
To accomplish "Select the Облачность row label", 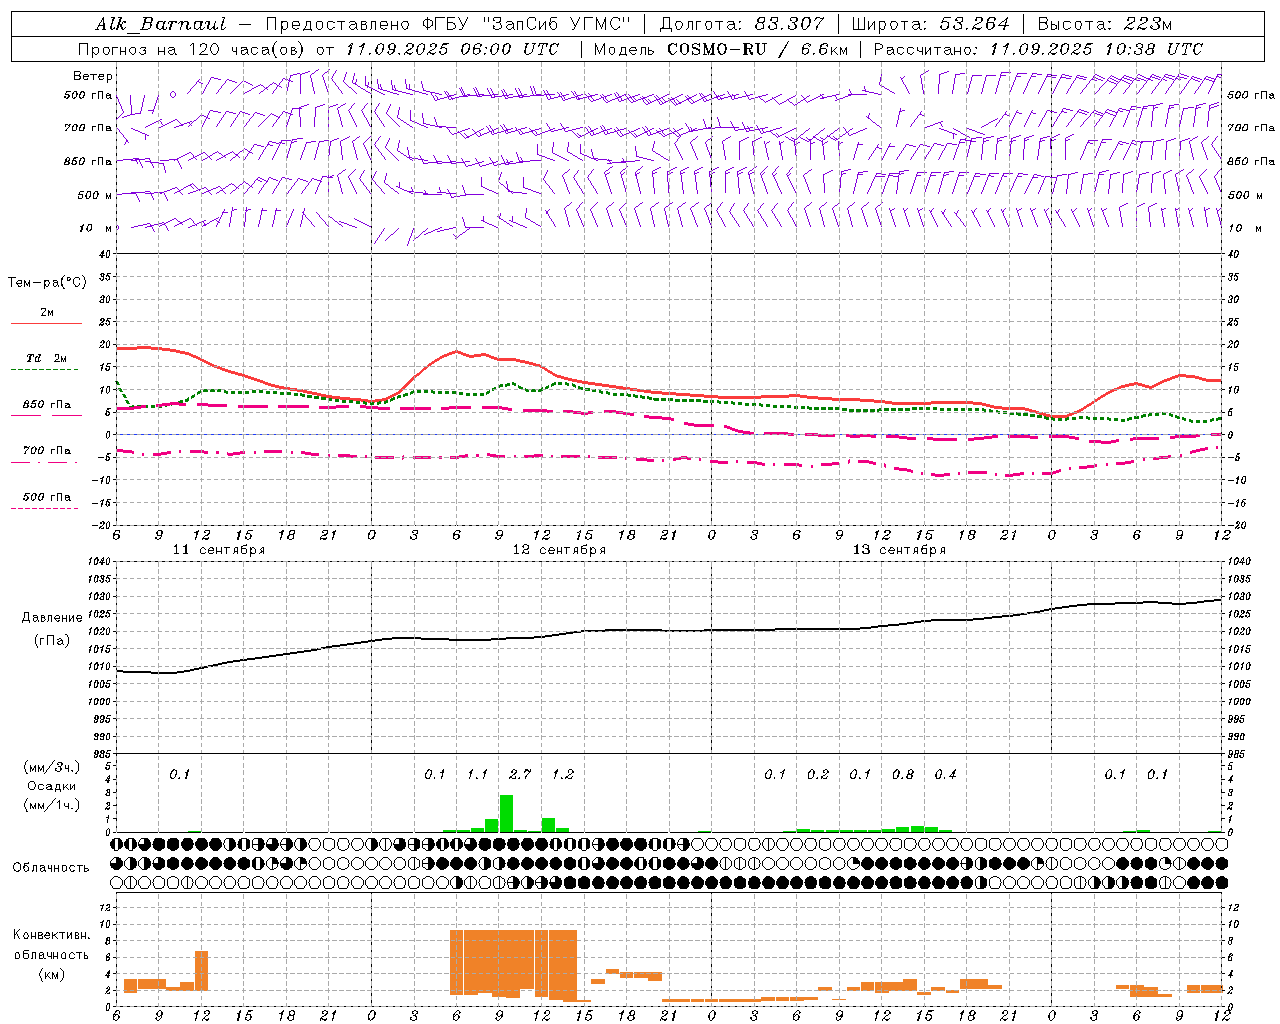I will tap(51, 868).
